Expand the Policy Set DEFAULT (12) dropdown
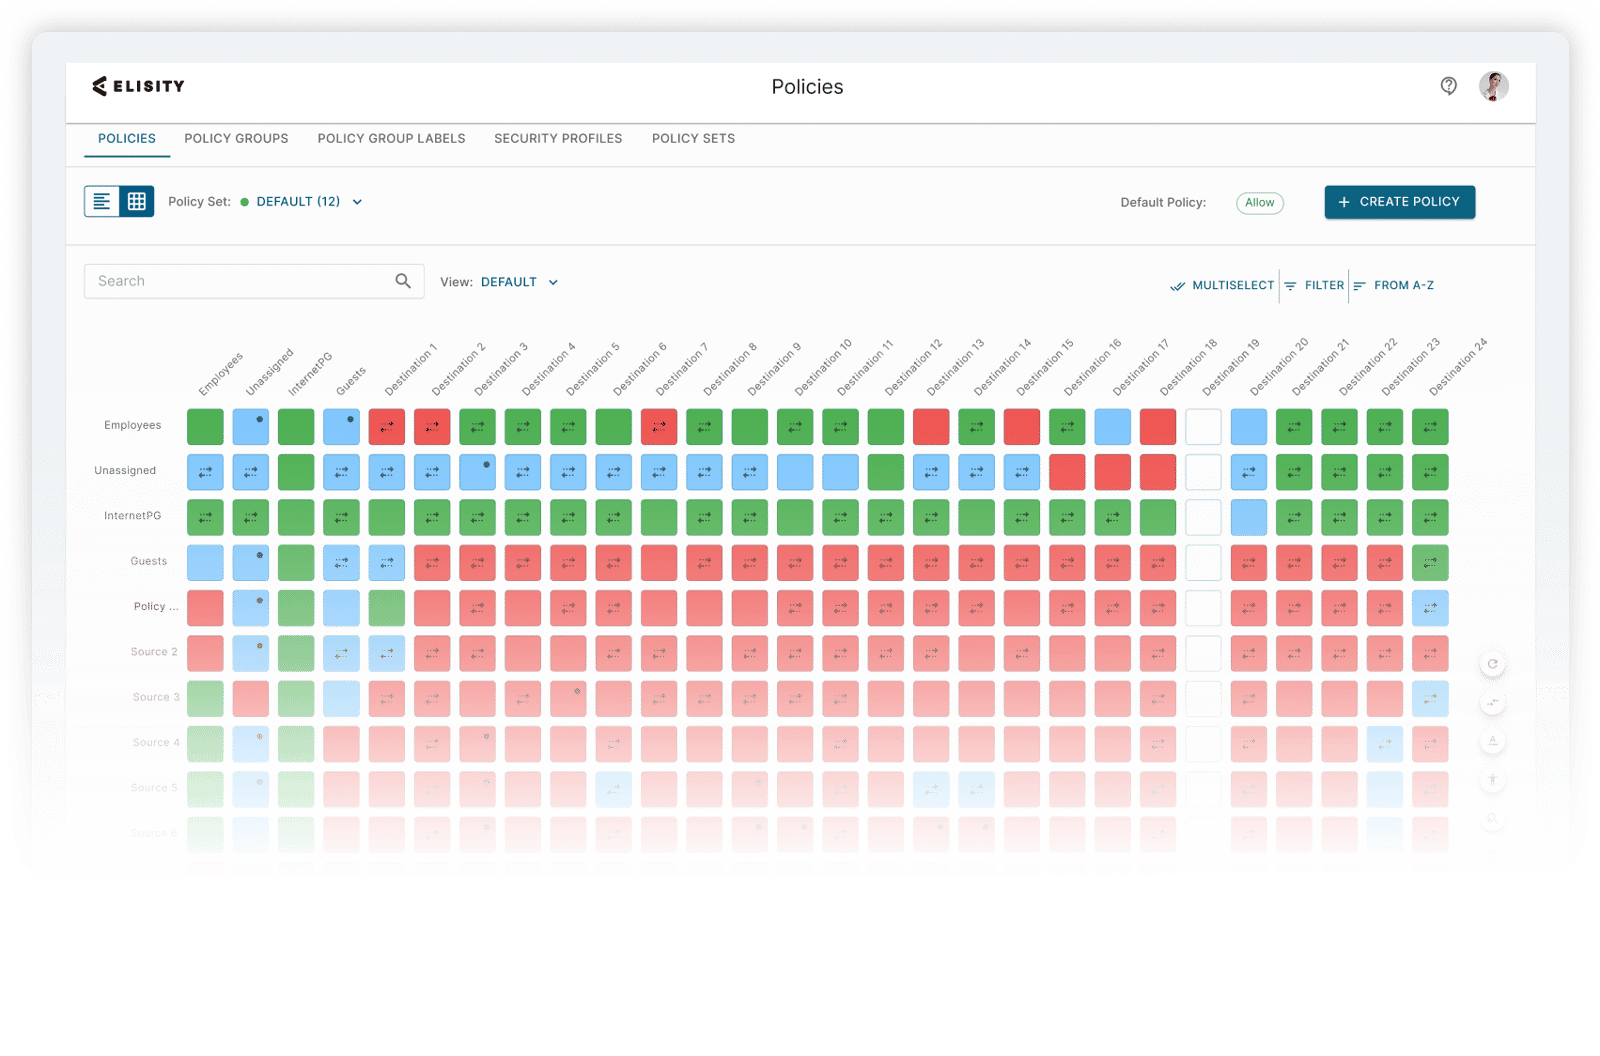Screen dimensions: 1600x1056 coord(309,202)
